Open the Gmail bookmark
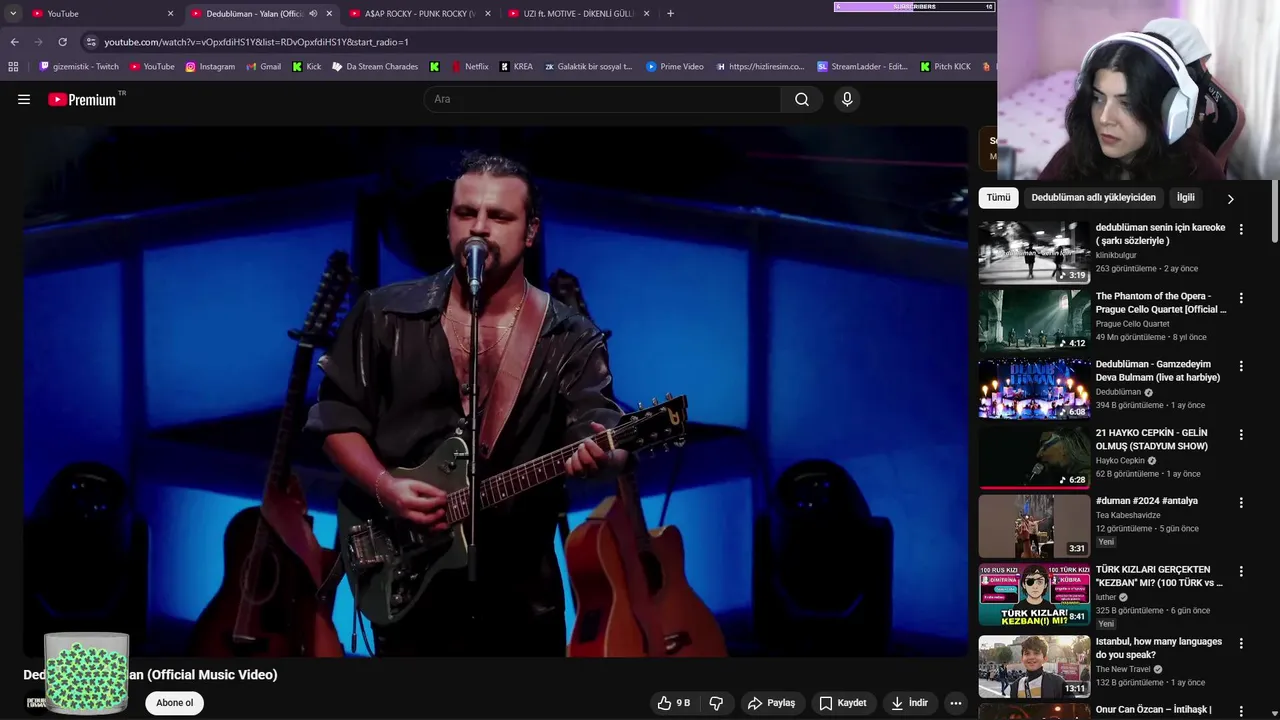The width and height of the screenshot is (1280, 720). point(263,67)
